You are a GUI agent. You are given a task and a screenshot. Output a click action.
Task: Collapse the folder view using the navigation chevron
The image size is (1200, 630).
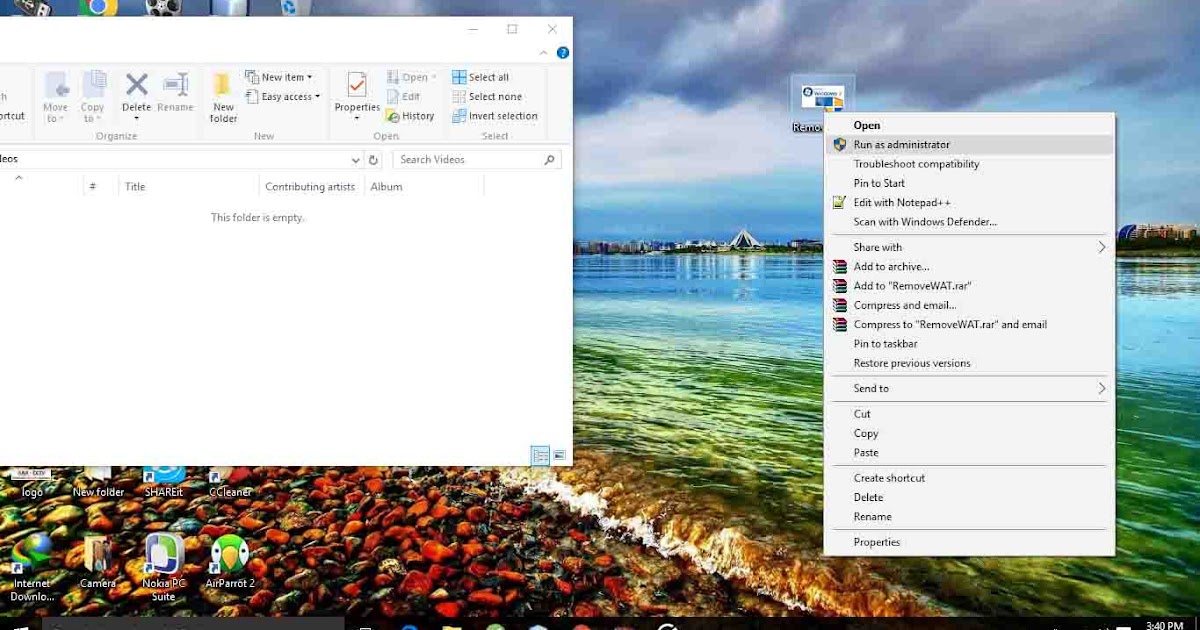[x=18, y=180]
